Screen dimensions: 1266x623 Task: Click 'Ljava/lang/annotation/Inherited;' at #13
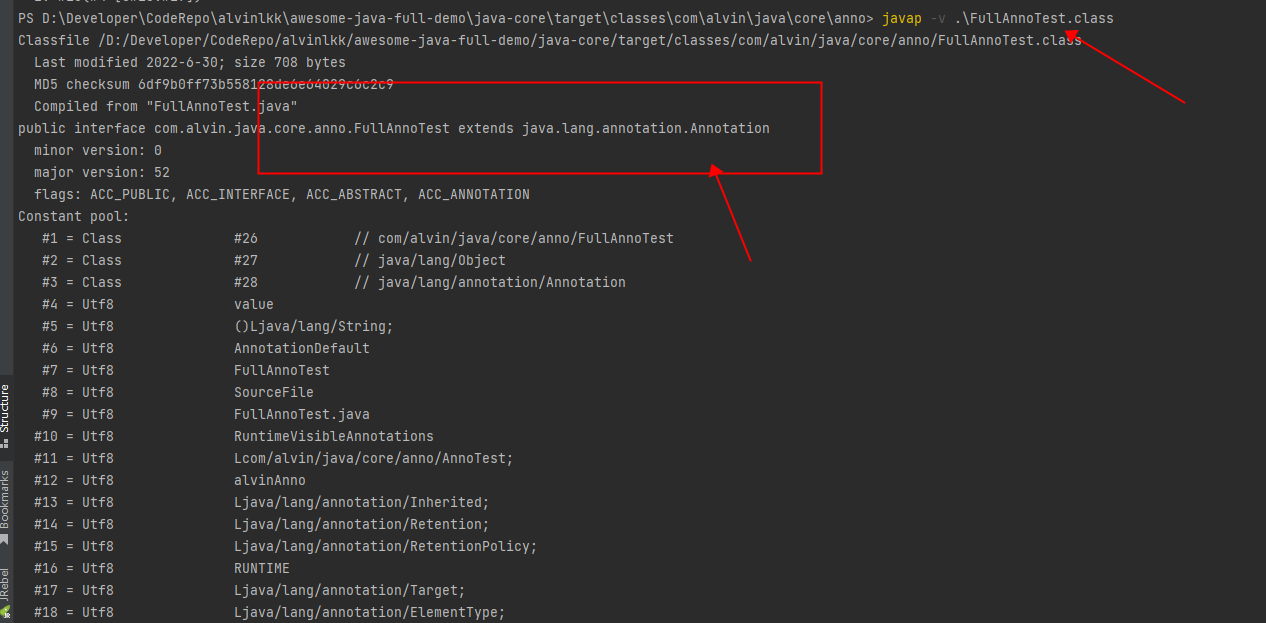tap(362, 502)
